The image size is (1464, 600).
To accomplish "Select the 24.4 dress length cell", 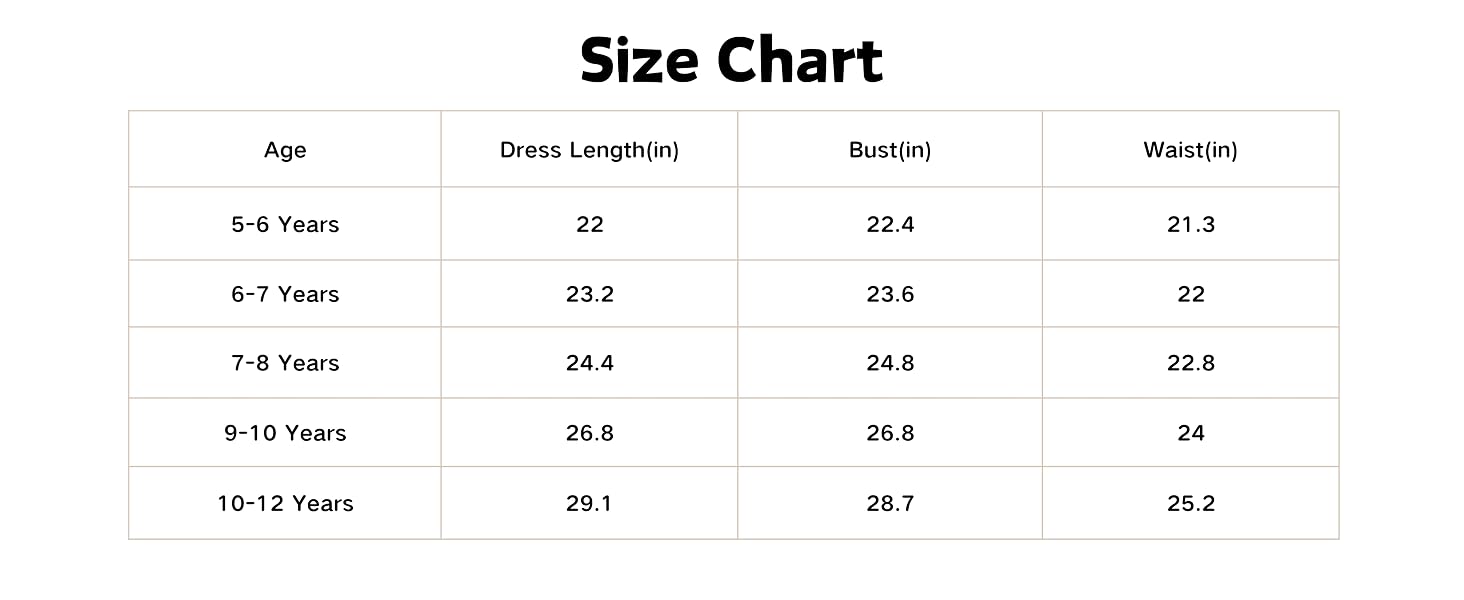I will point(590,363).
